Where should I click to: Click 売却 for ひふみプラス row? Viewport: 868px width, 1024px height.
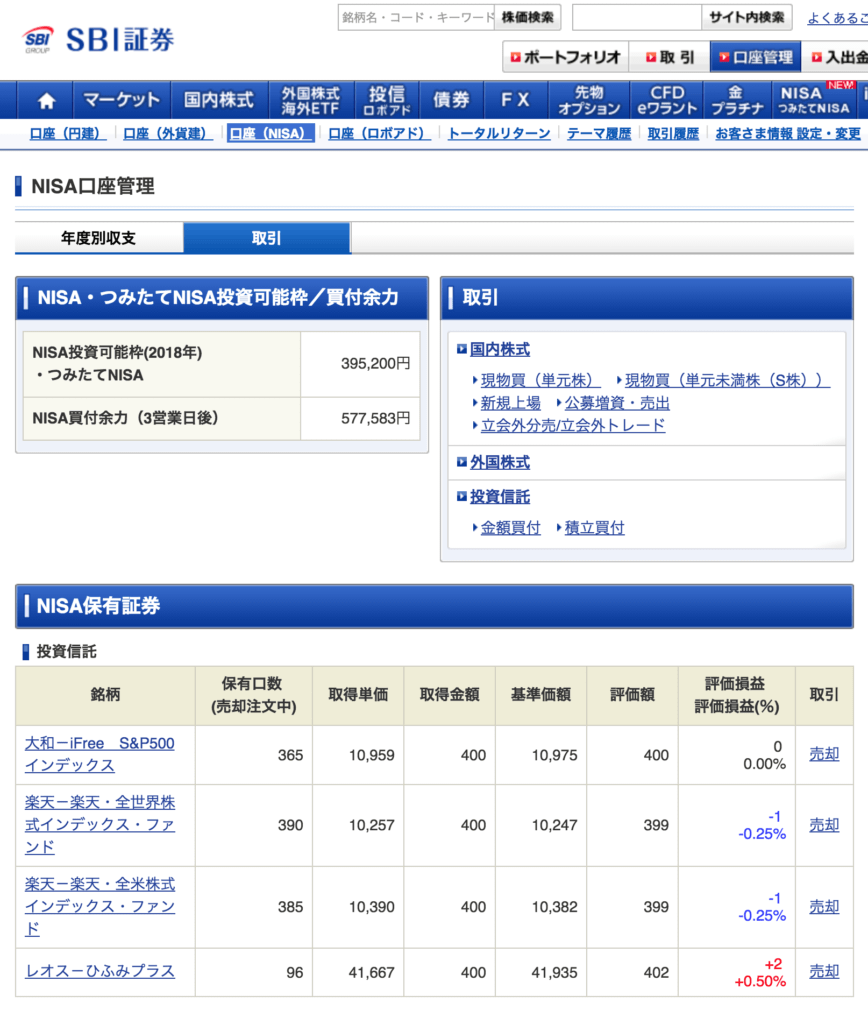824,971
